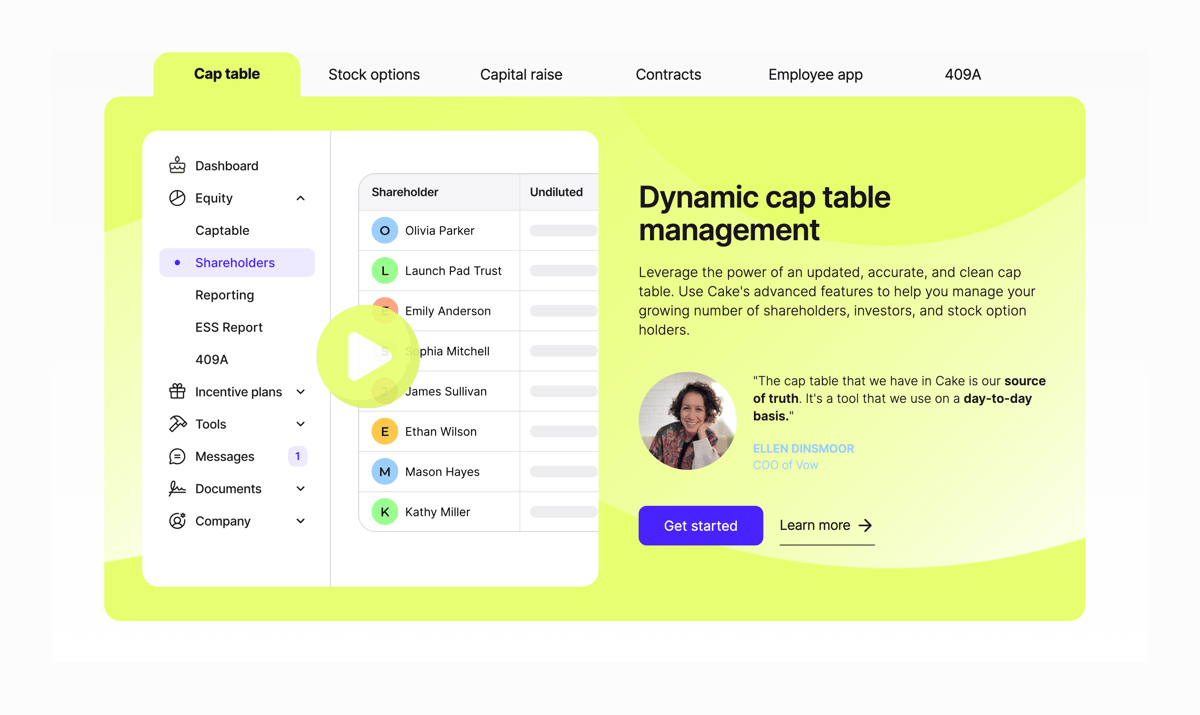
Task: Expand the Incentive plans chevron
Action: pos(300,391)
